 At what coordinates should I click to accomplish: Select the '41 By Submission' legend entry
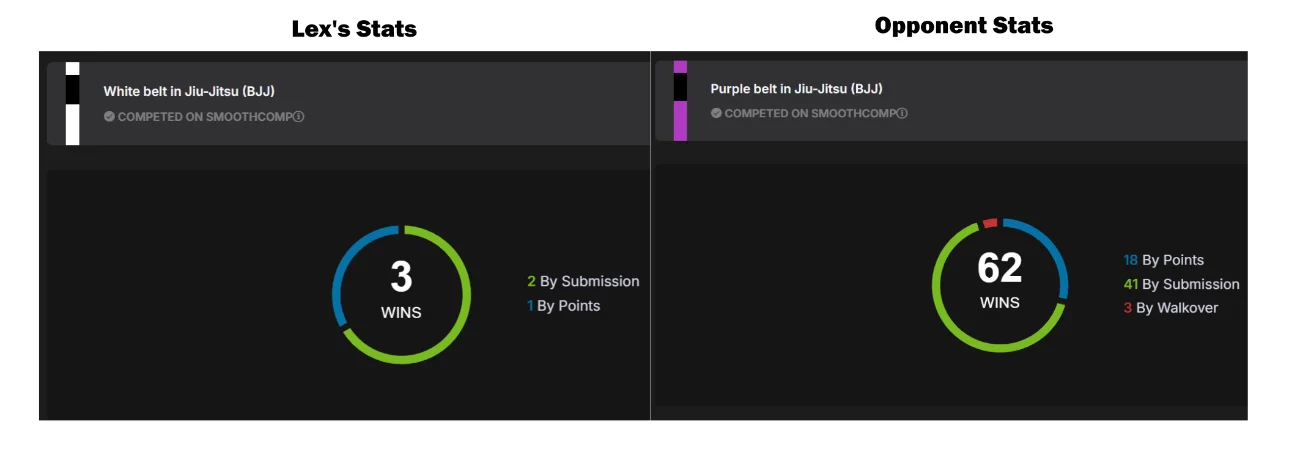point(1181,284)
